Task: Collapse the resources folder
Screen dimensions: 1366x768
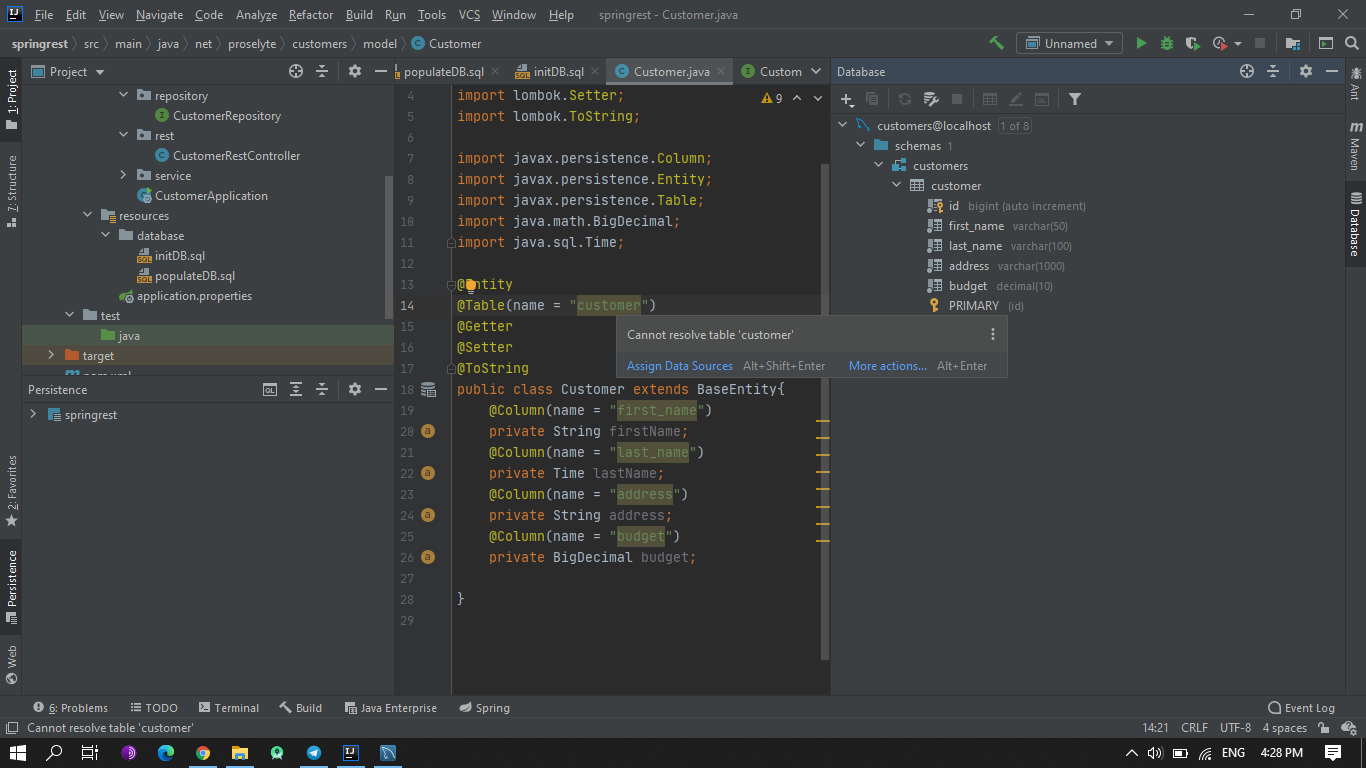Action: point(88,215)
